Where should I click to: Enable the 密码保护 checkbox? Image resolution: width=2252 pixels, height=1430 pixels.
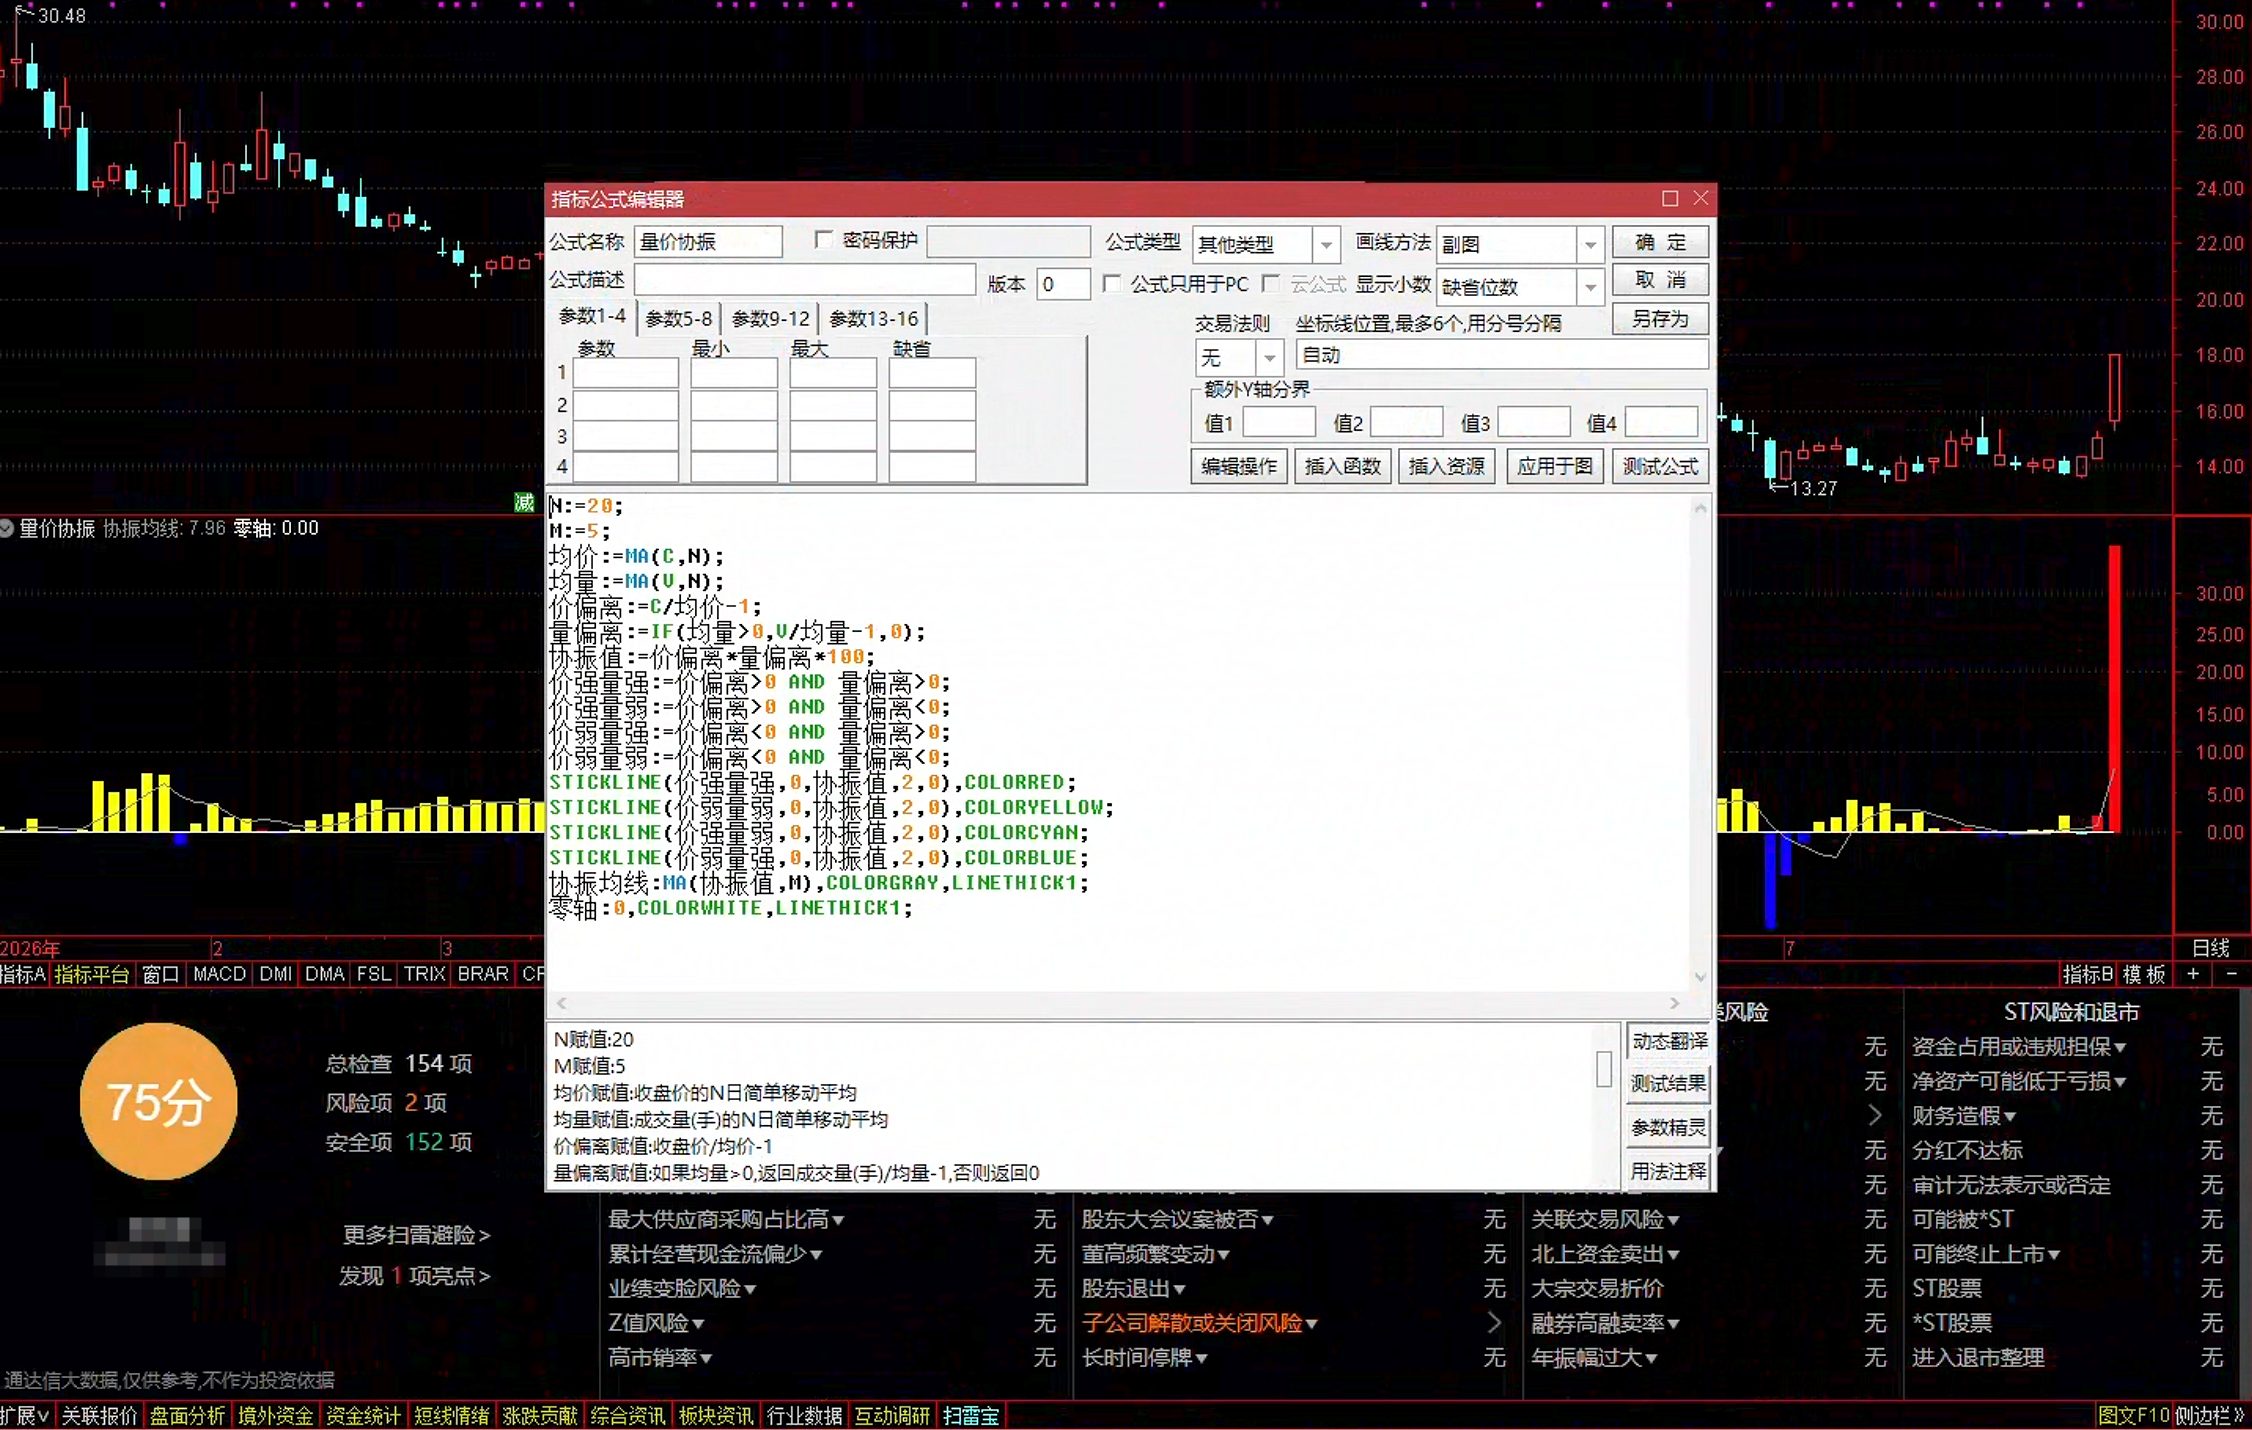coord(823,240)
